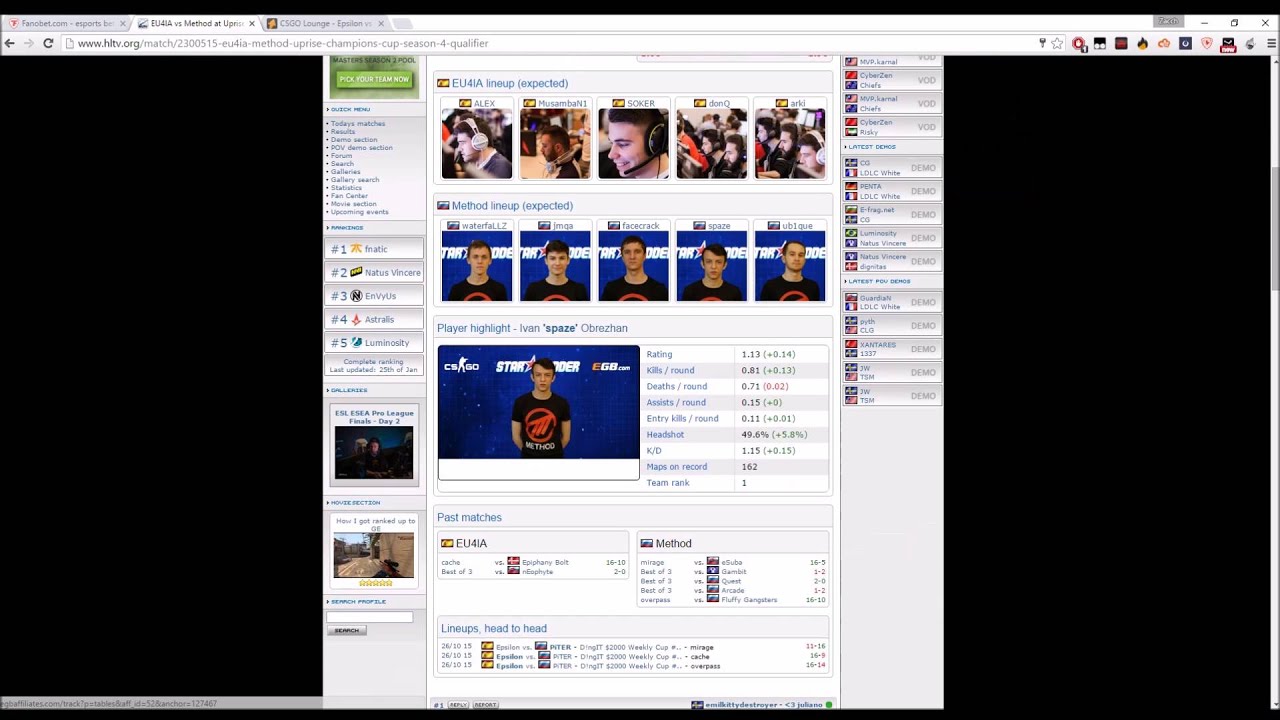Close the Fanobet.com tab

(x=123, y=23)
